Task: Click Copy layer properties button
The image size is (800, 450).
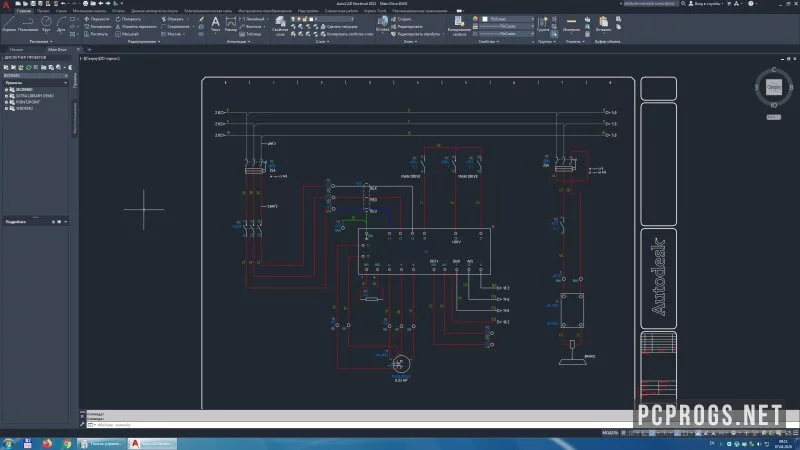Action: point(347,34)
